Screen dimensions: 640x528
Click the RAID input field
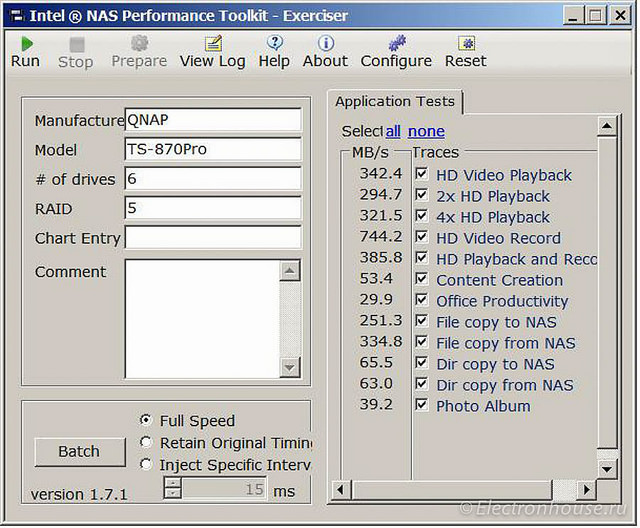click(x=213, y=208)
